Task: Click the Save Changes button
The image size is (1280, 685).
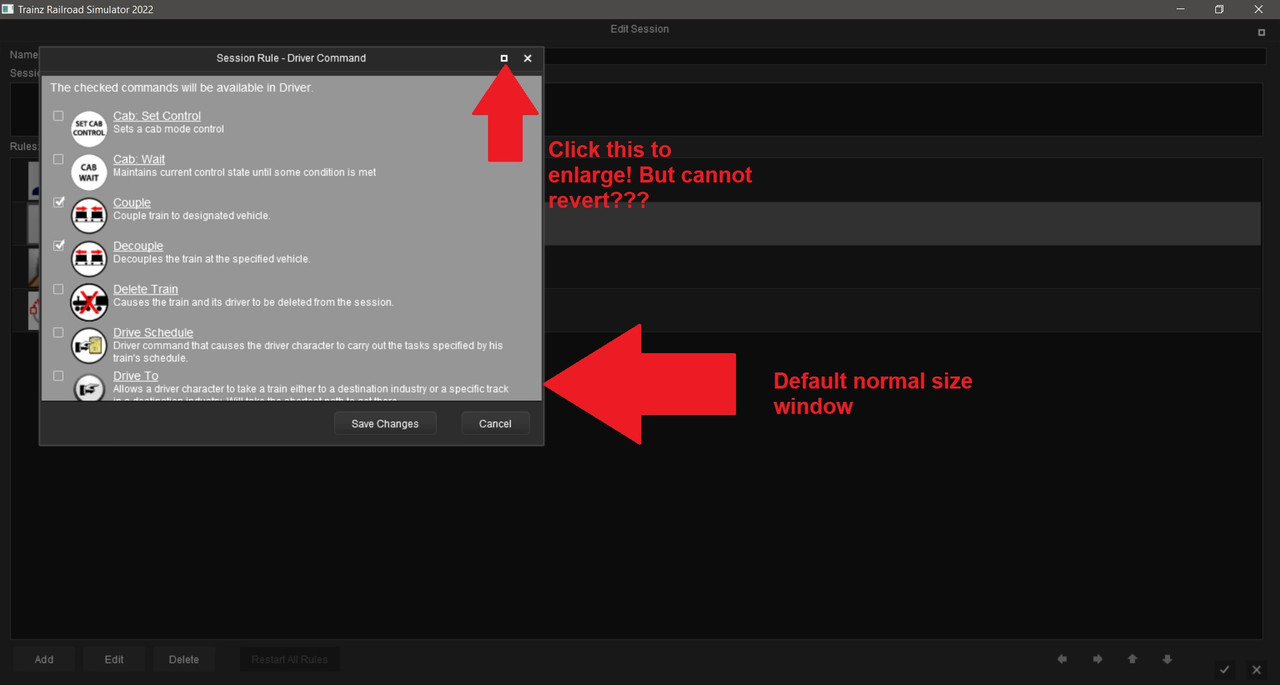Action: pyautogui.click(x=385, y=424)
